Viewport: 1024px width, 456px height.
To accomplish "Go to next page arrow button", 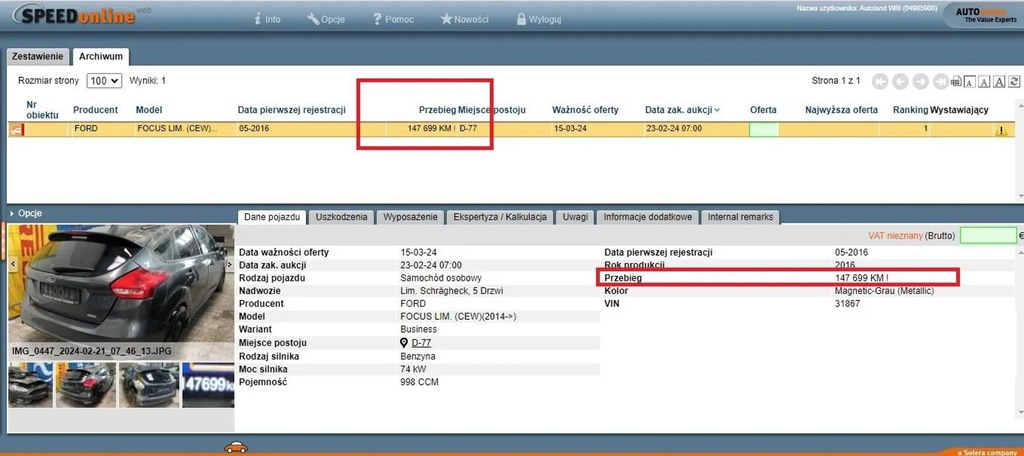I will 921,81.
